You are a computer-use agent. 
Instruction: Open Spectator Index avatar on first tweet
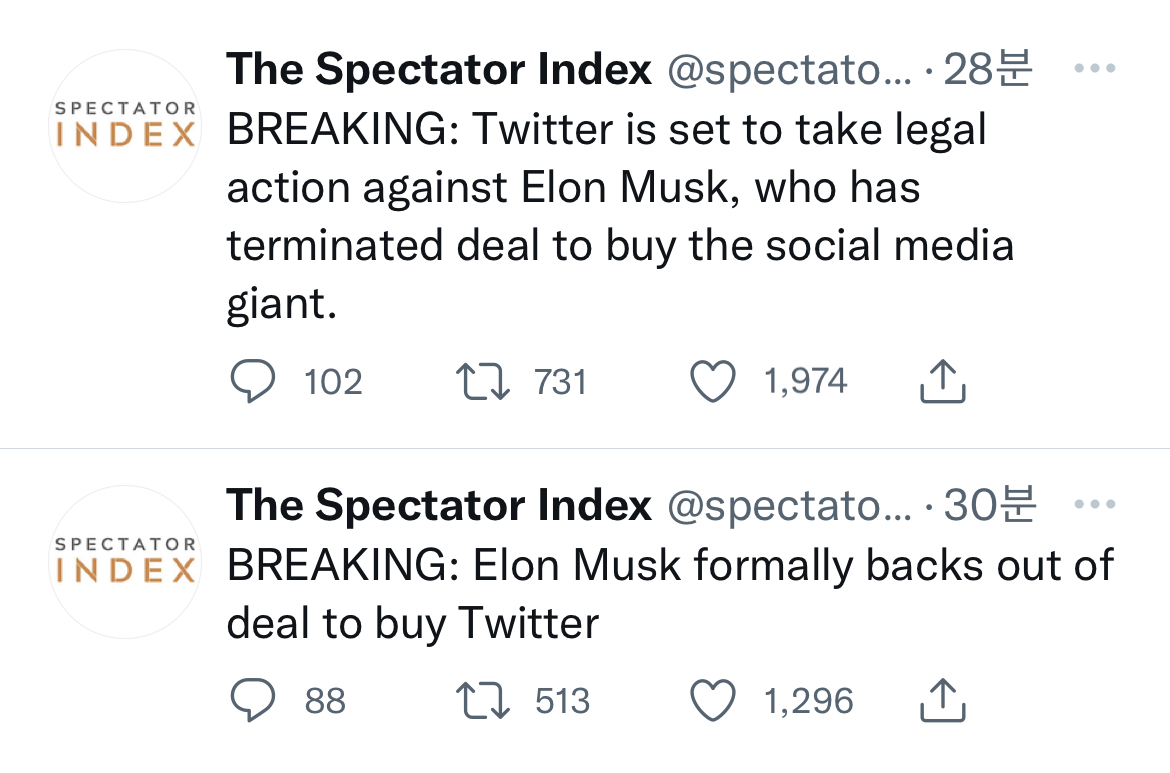click(x=125, y=126)
